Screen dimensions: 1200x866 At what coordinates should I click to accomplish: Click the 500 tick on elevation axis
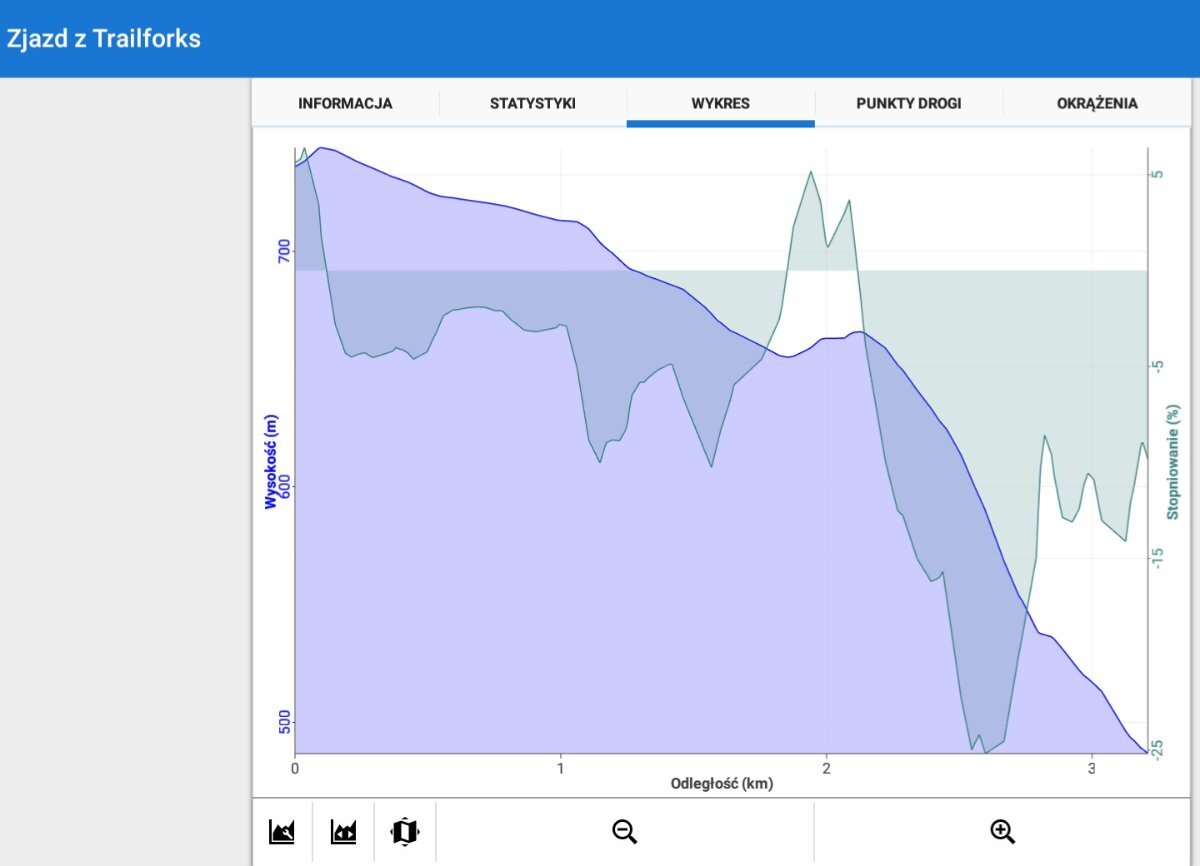point(283,722)
